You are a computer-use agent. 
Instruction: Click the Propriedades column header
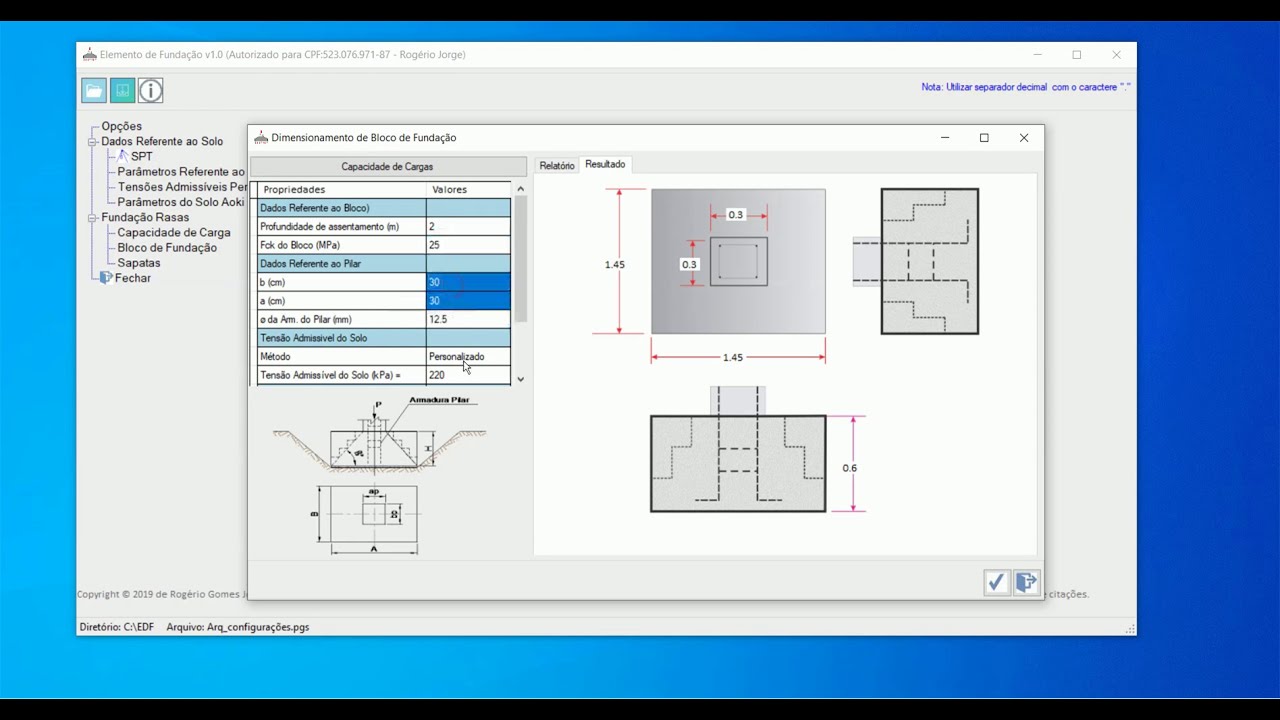click(342, 190)
